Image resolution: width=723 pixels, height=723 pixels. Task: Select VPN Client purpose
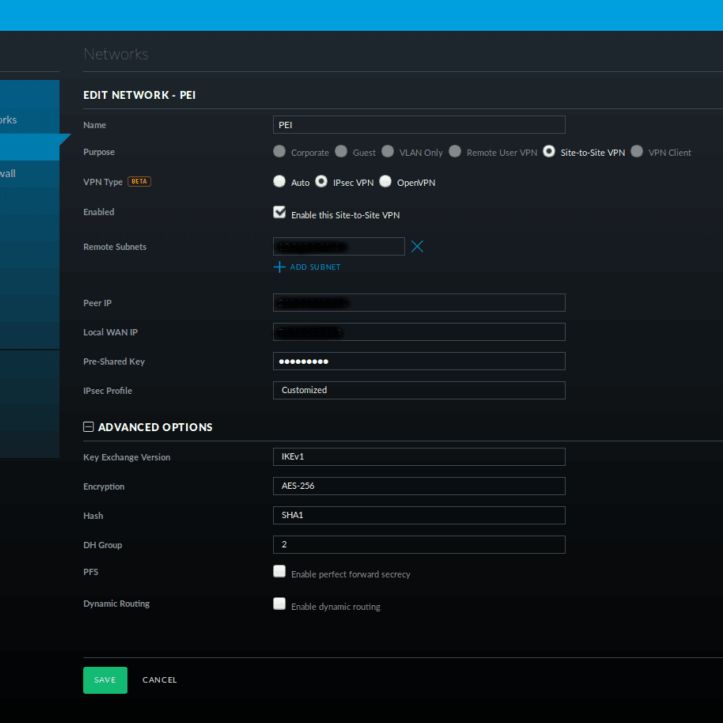coord(636,151)
